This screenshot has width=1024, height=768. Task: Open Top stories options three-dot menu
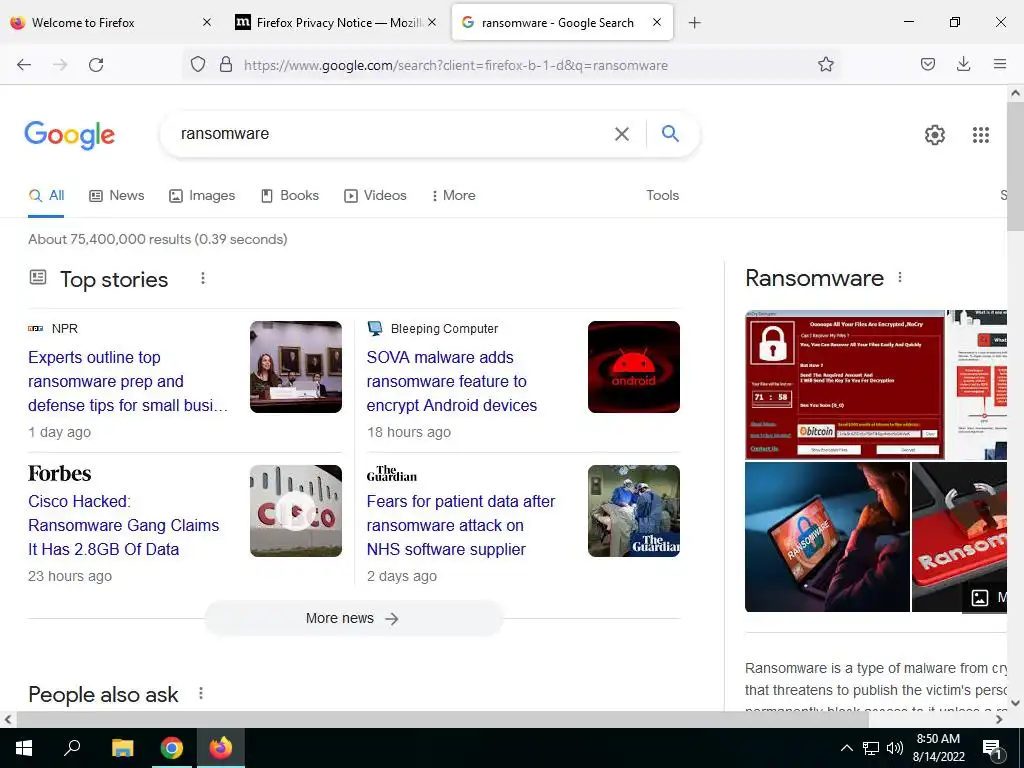202,279
